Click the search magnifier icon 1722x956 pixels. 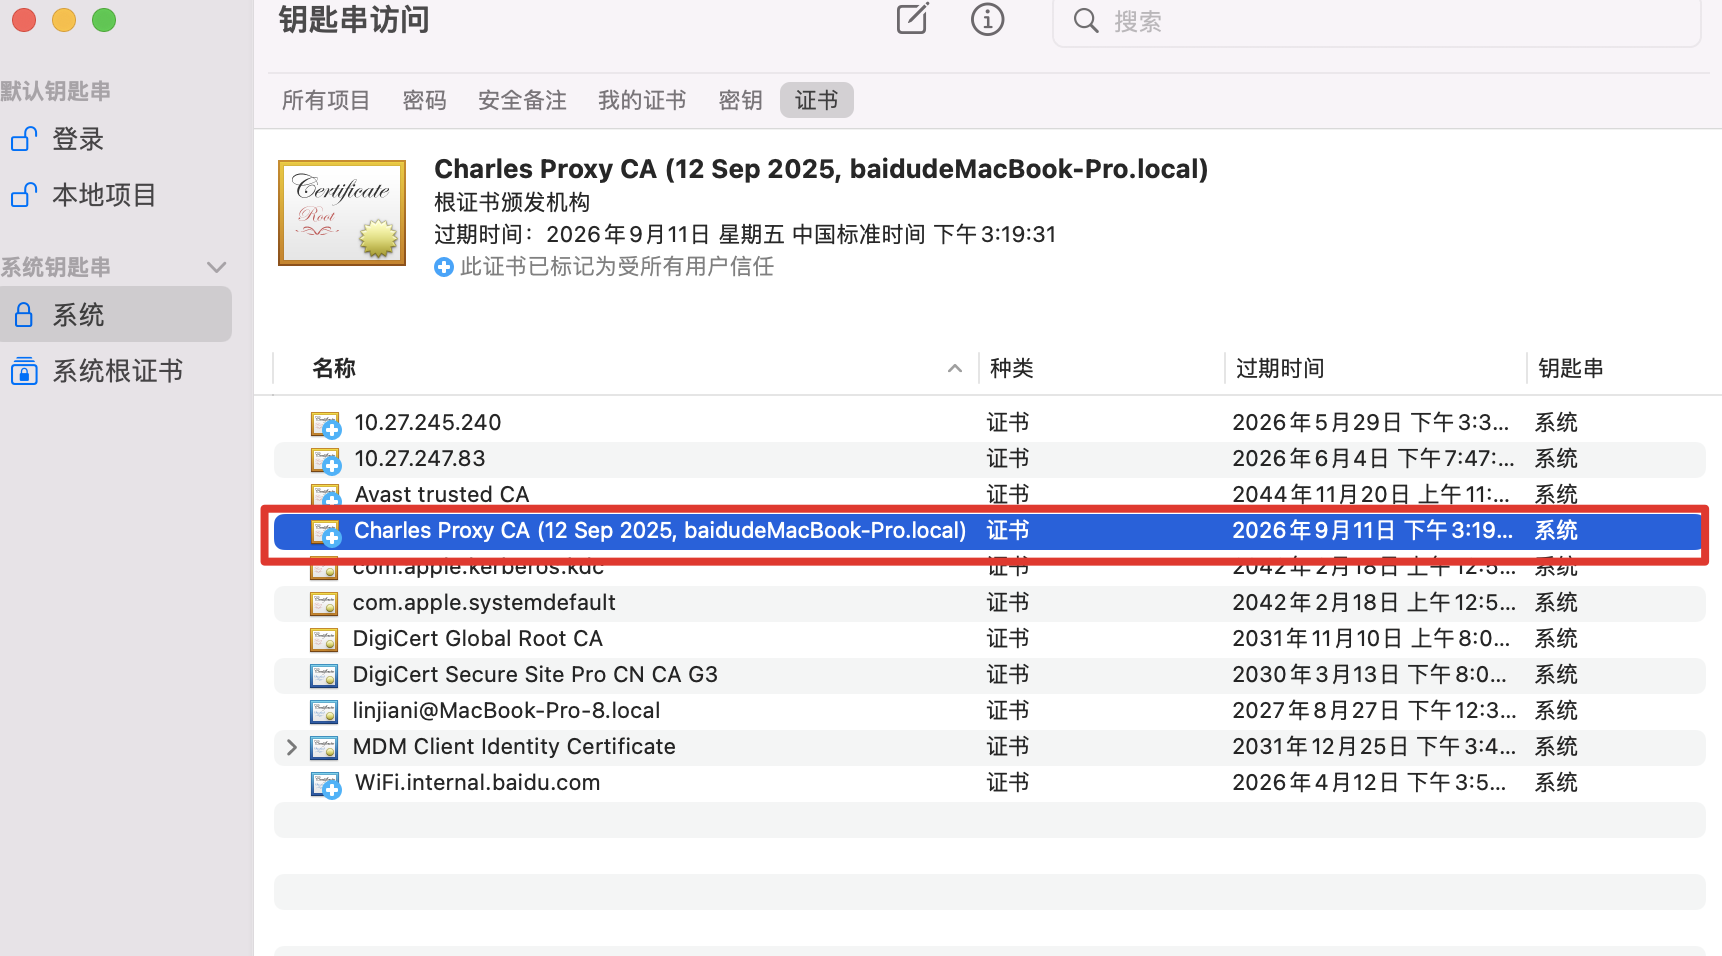tap(1086, 21)
